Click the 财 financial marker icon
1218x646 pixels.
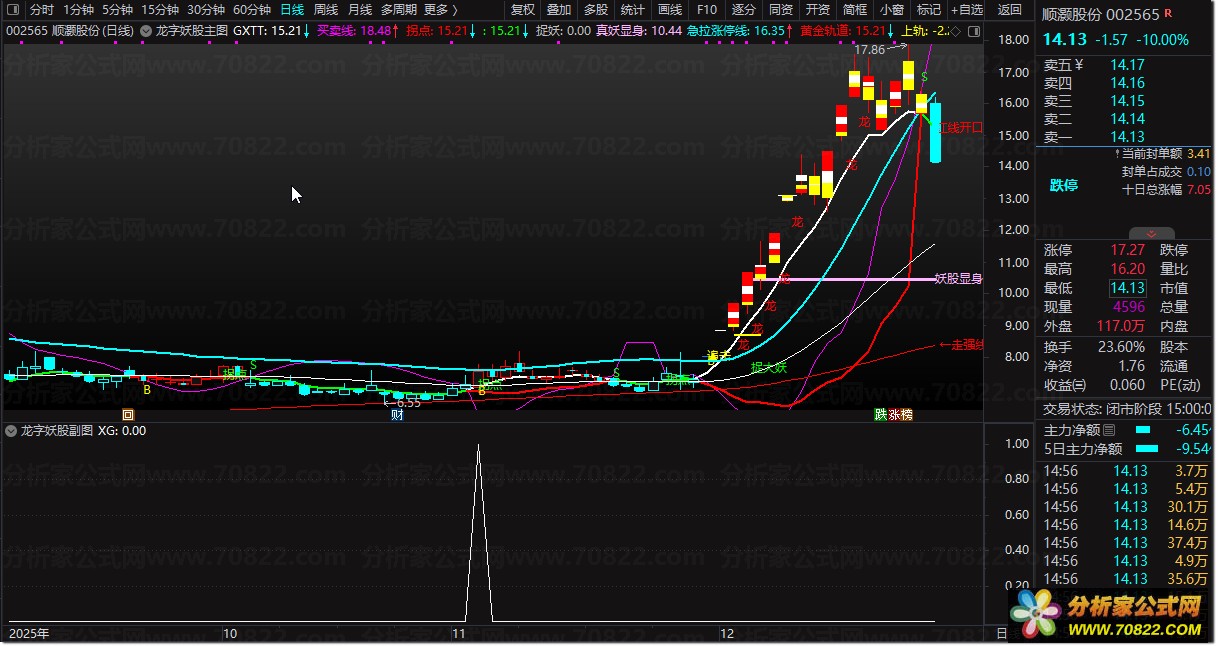click(x=397, y=414)
